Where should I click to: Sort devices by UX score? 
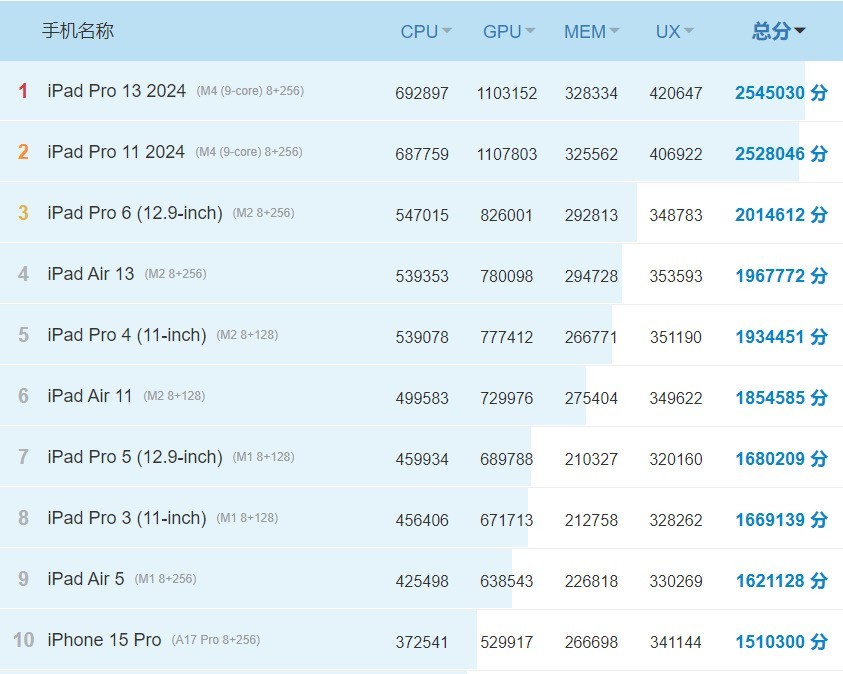pos(674,32)
